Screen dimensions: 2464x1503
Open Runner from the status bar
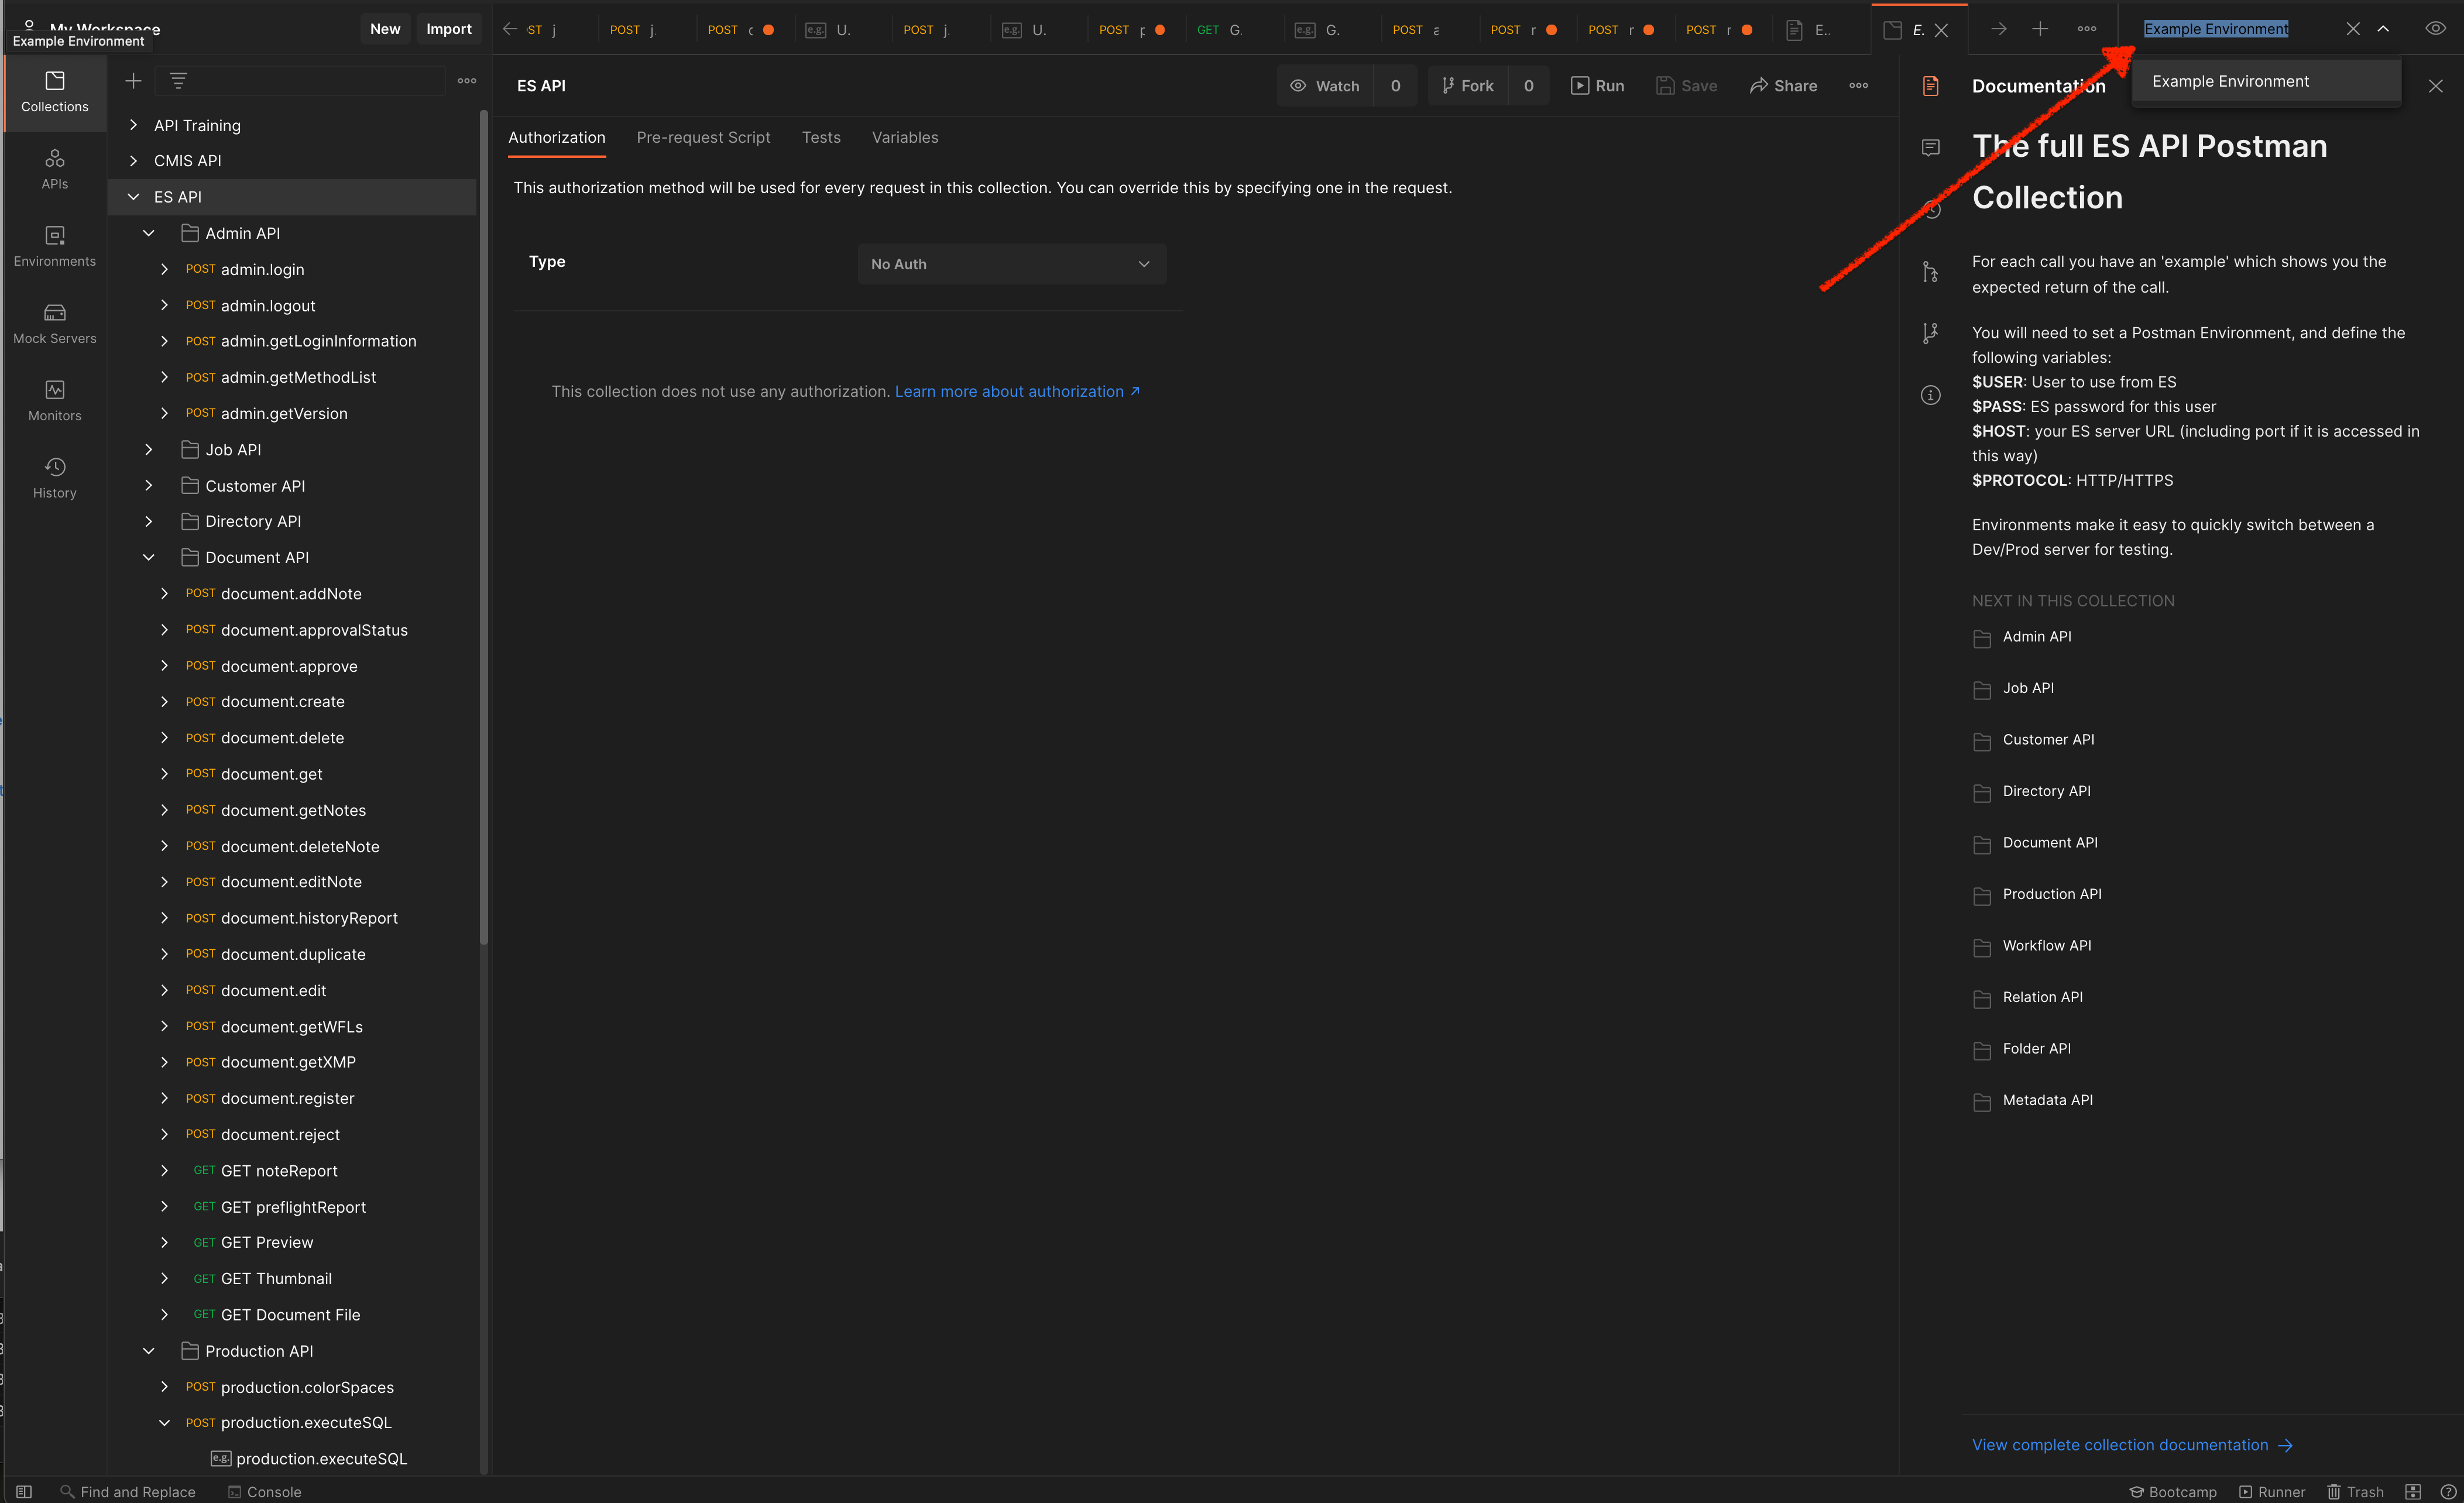pyautogui.click(x=2271, y=1491)
